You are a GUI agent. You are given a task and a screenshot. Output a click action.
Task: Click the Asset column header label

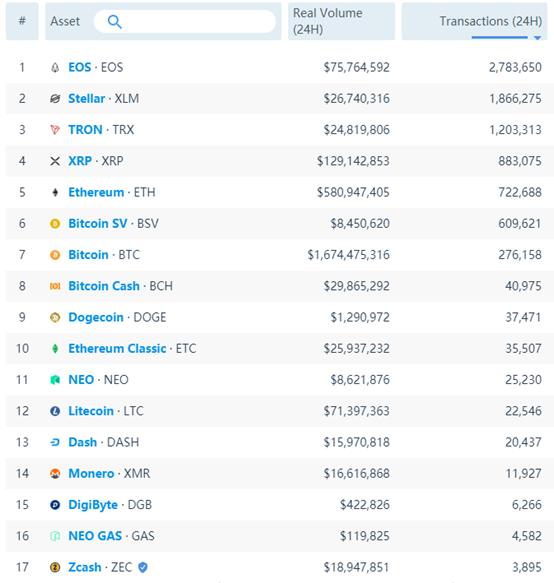point(65,21)
